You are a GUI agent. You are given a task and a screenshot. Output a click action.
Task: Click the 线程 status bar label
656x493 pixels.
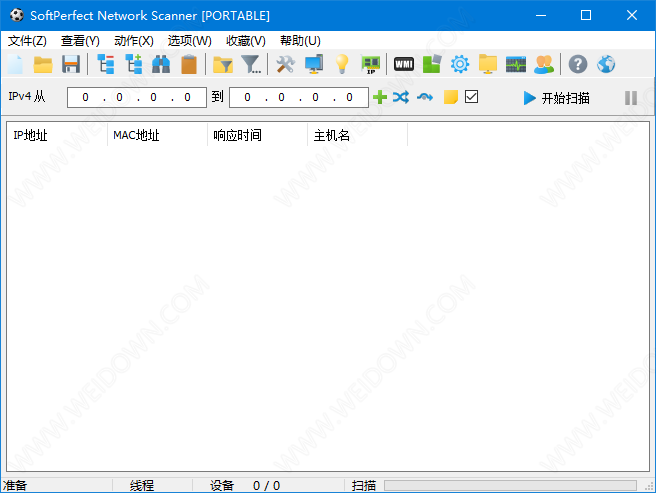142,485
